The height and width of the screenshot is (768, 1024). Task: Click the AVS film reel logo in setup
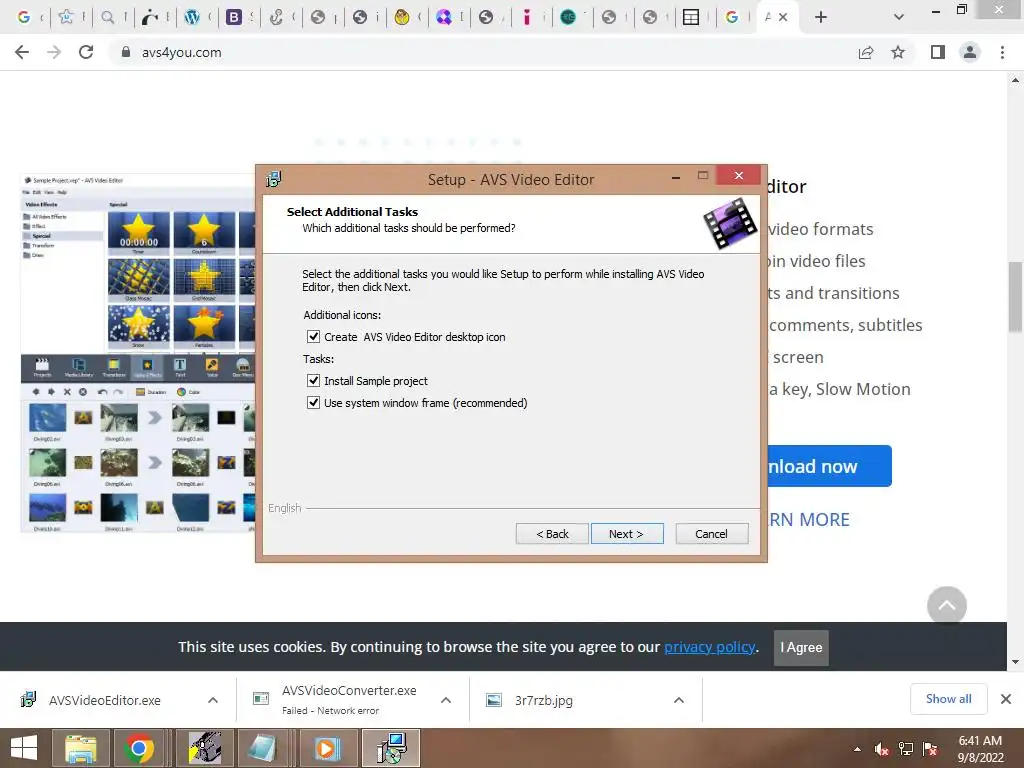730,223
